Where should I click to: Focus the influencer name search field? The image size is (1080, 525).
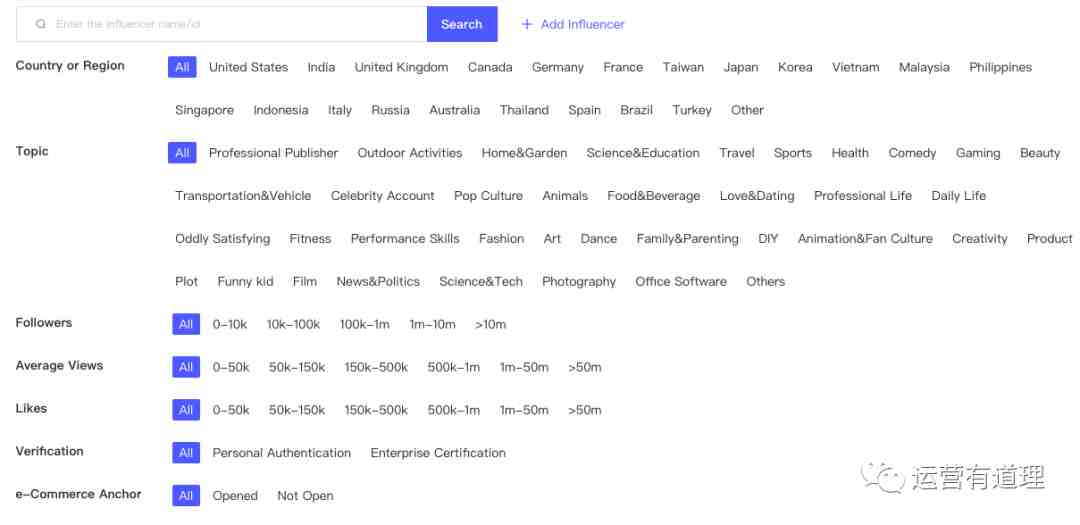[222, 24]
